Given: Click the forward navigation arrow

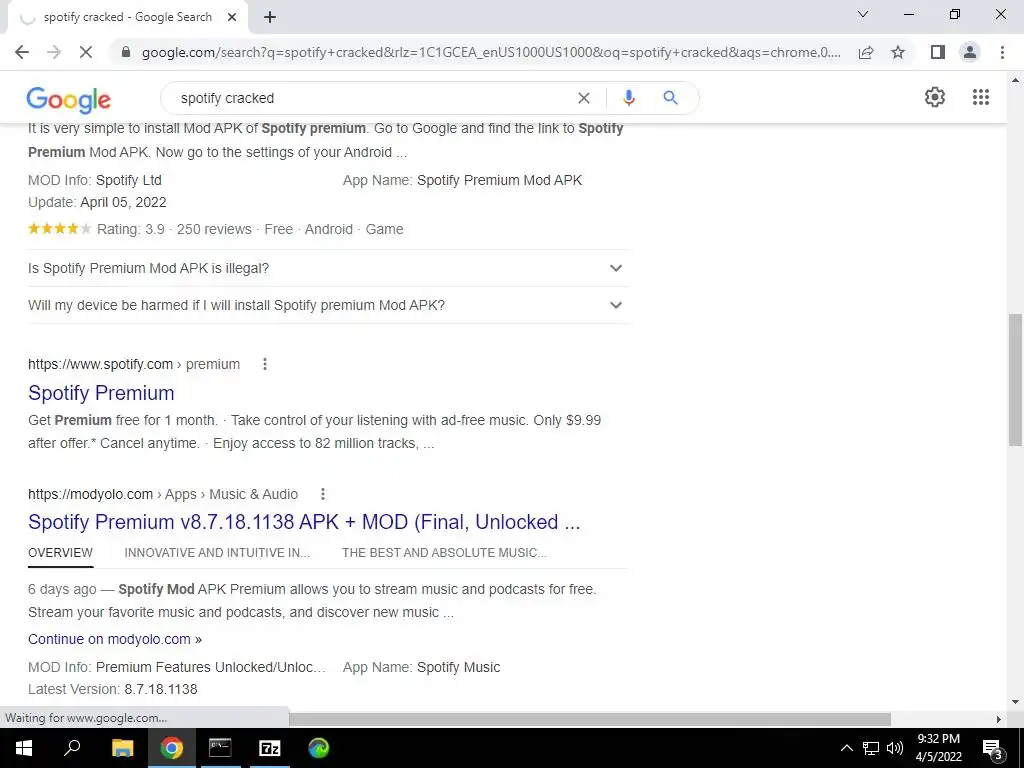Looking at the screenshot, I should [54, 52].
